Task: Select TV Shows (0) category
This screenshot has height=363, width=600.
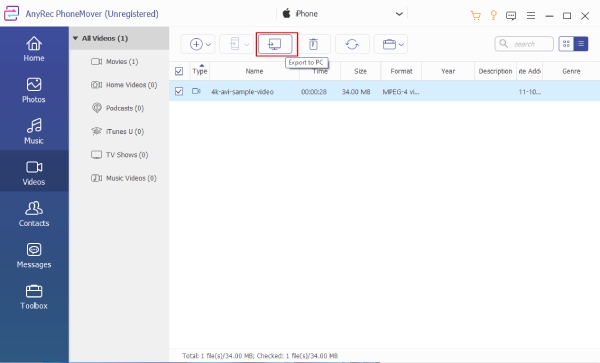Action: [119, 155]
